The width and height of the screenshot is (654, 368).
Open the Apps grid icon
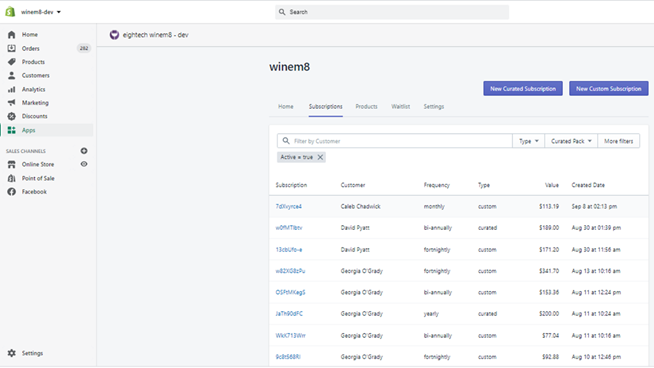tap(12, 130)
